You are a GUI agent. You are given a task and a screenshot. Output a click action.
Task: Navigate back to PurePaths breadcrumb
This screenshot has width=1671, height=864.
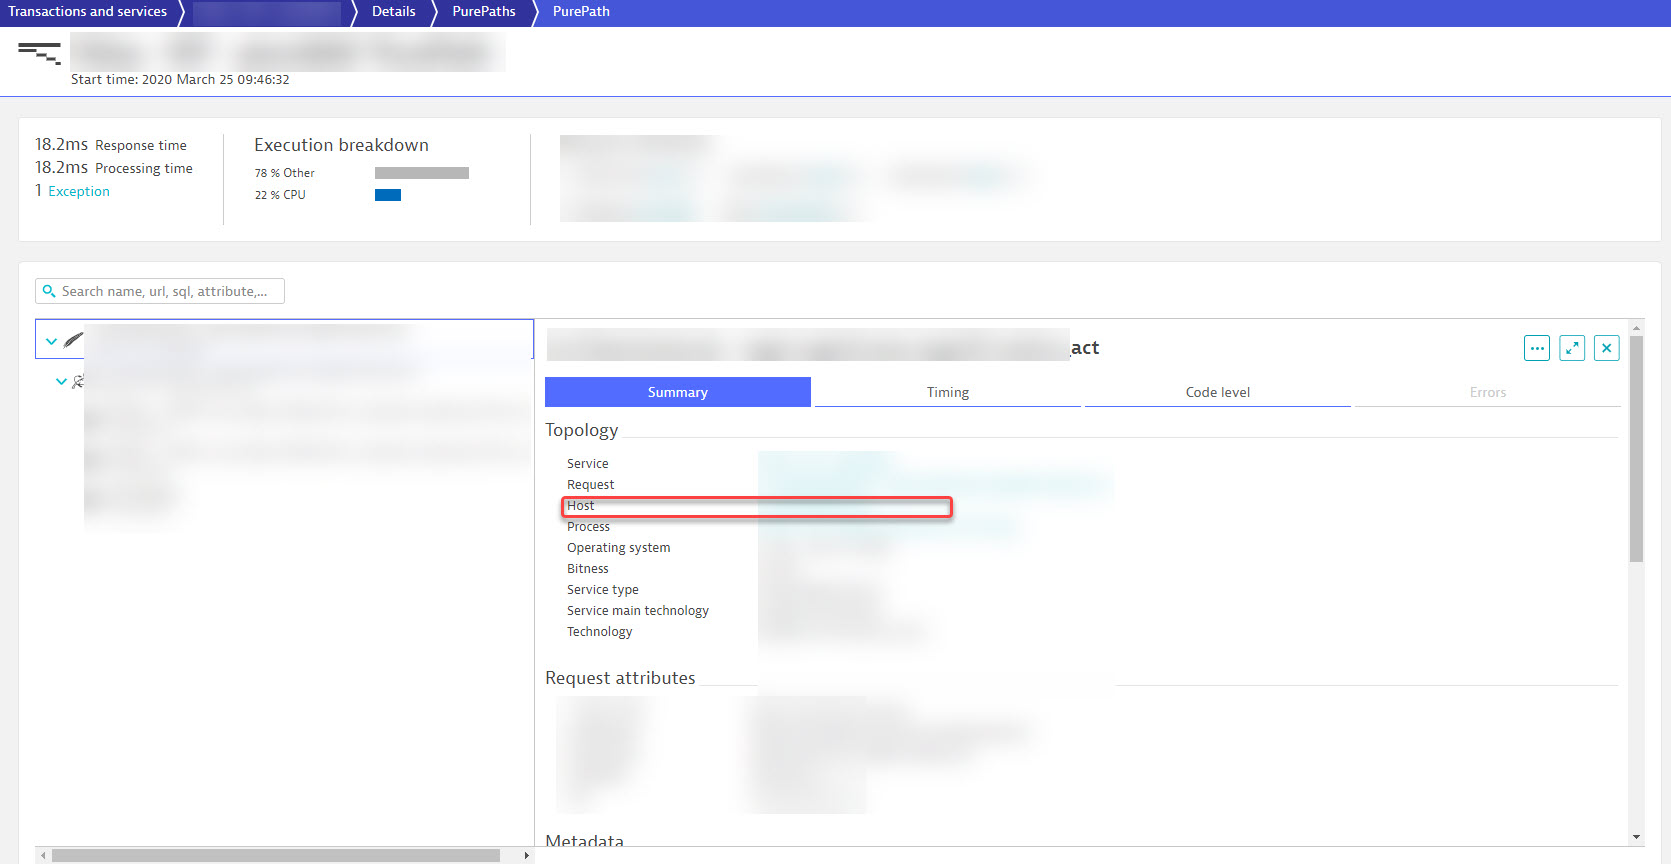coord(483,12)
